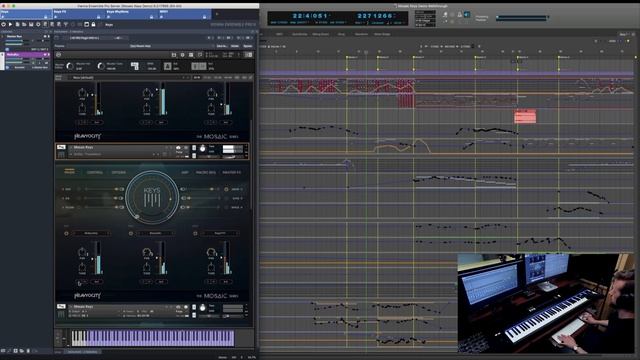Click the main counter display in the DAW
This screenshot has height=360, width=640.
click(311, 16)
